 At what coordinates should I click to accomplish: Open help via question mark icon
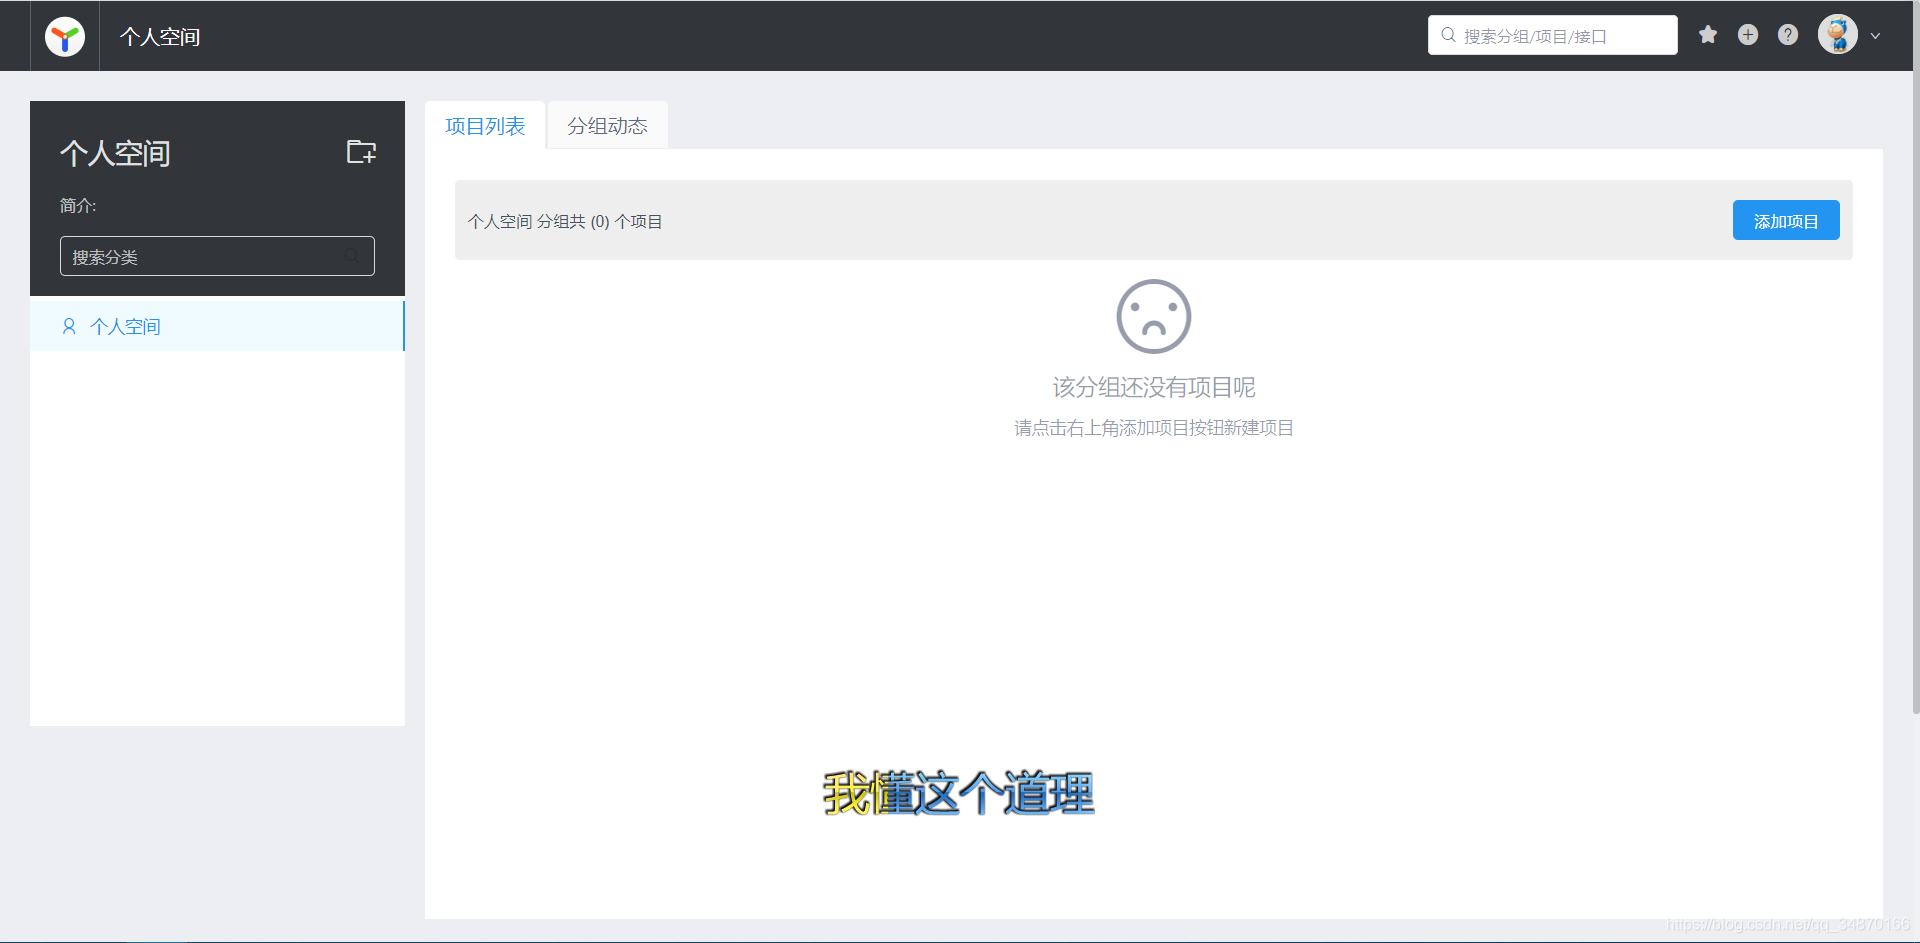1788,35
